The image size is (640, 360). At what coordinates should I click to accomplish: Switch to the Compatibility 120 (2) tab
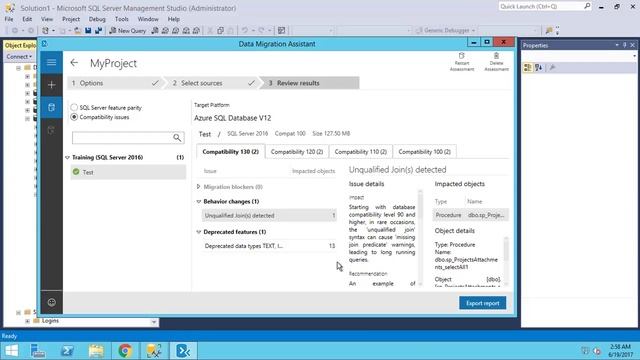pyautogui.click(x=297, y=151)
